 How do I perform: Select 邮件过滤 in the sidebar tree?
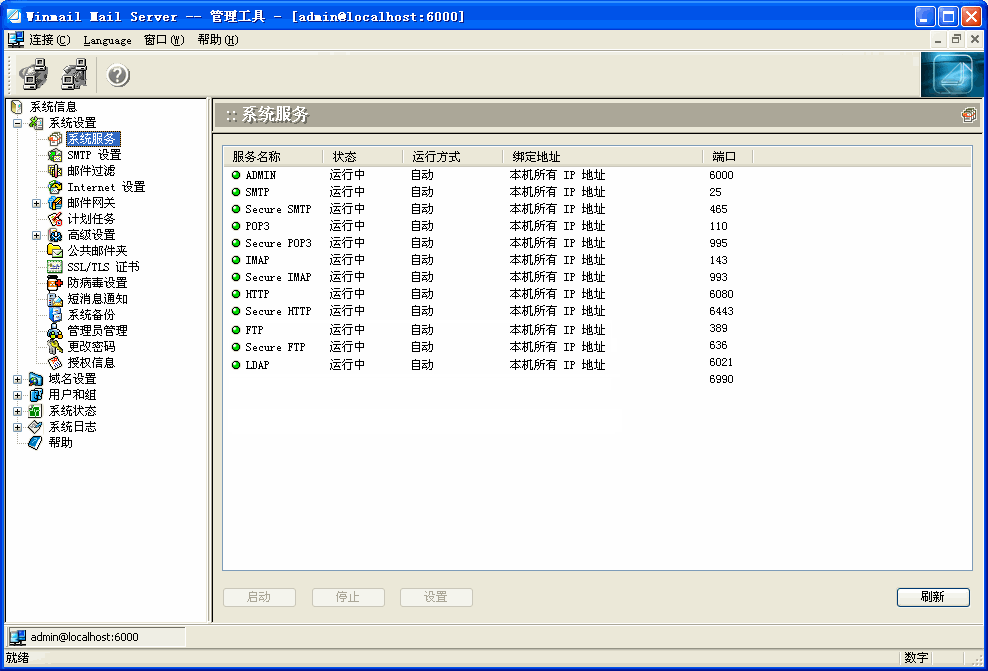pyautogui.click(x=90, y=171)
